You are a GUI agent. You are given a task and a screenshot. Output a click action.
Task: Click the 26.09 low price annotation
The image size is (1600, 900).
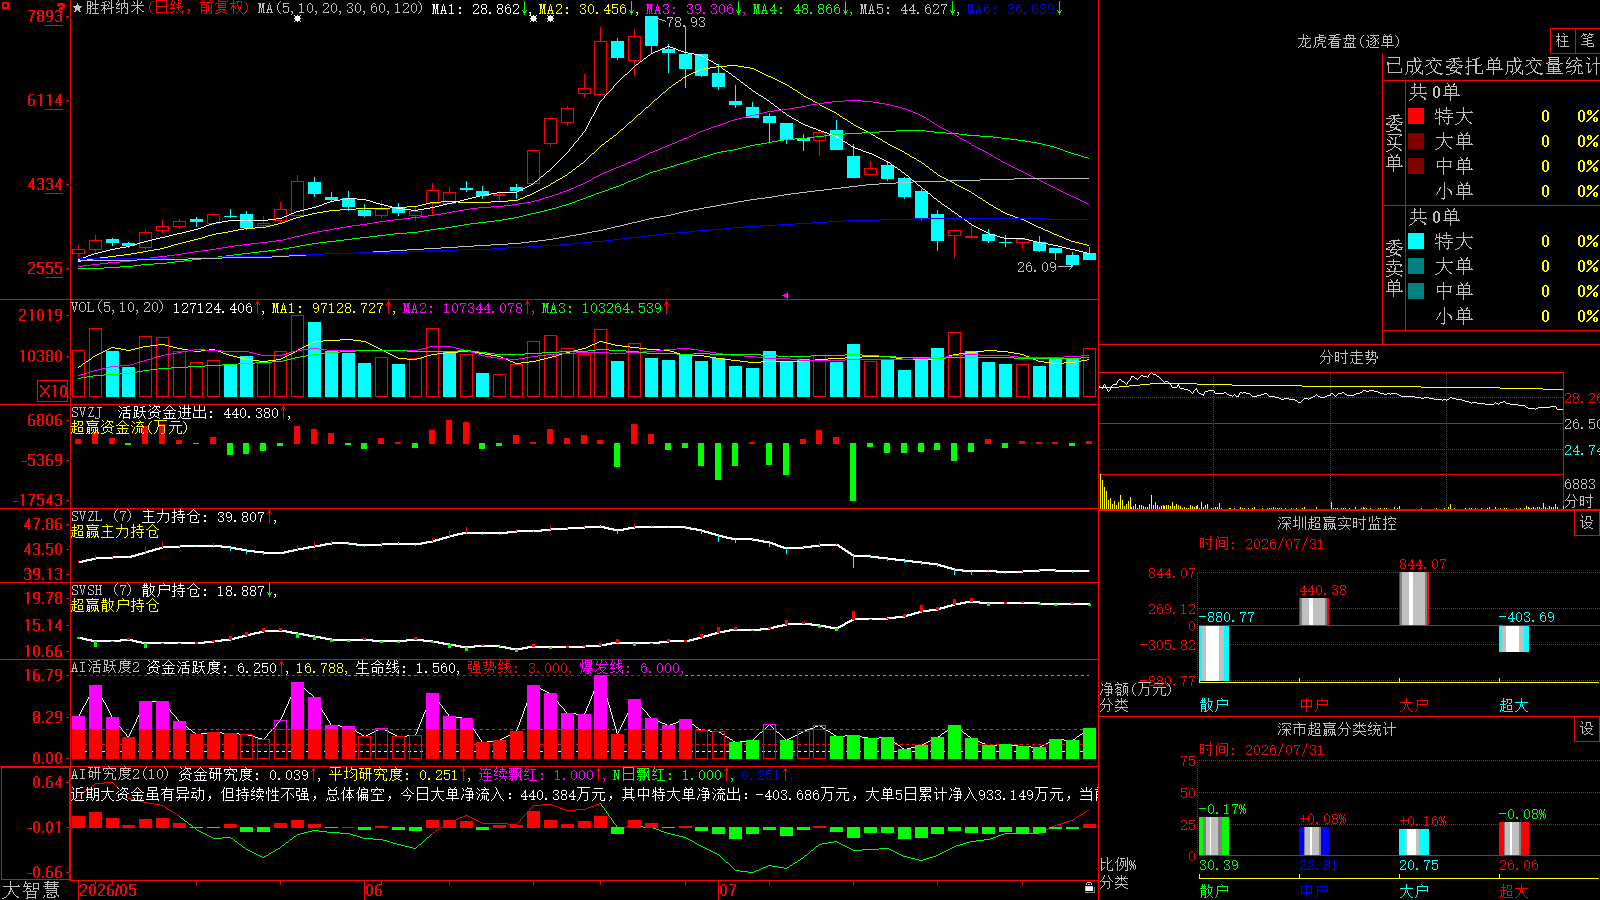[1037, 267]
